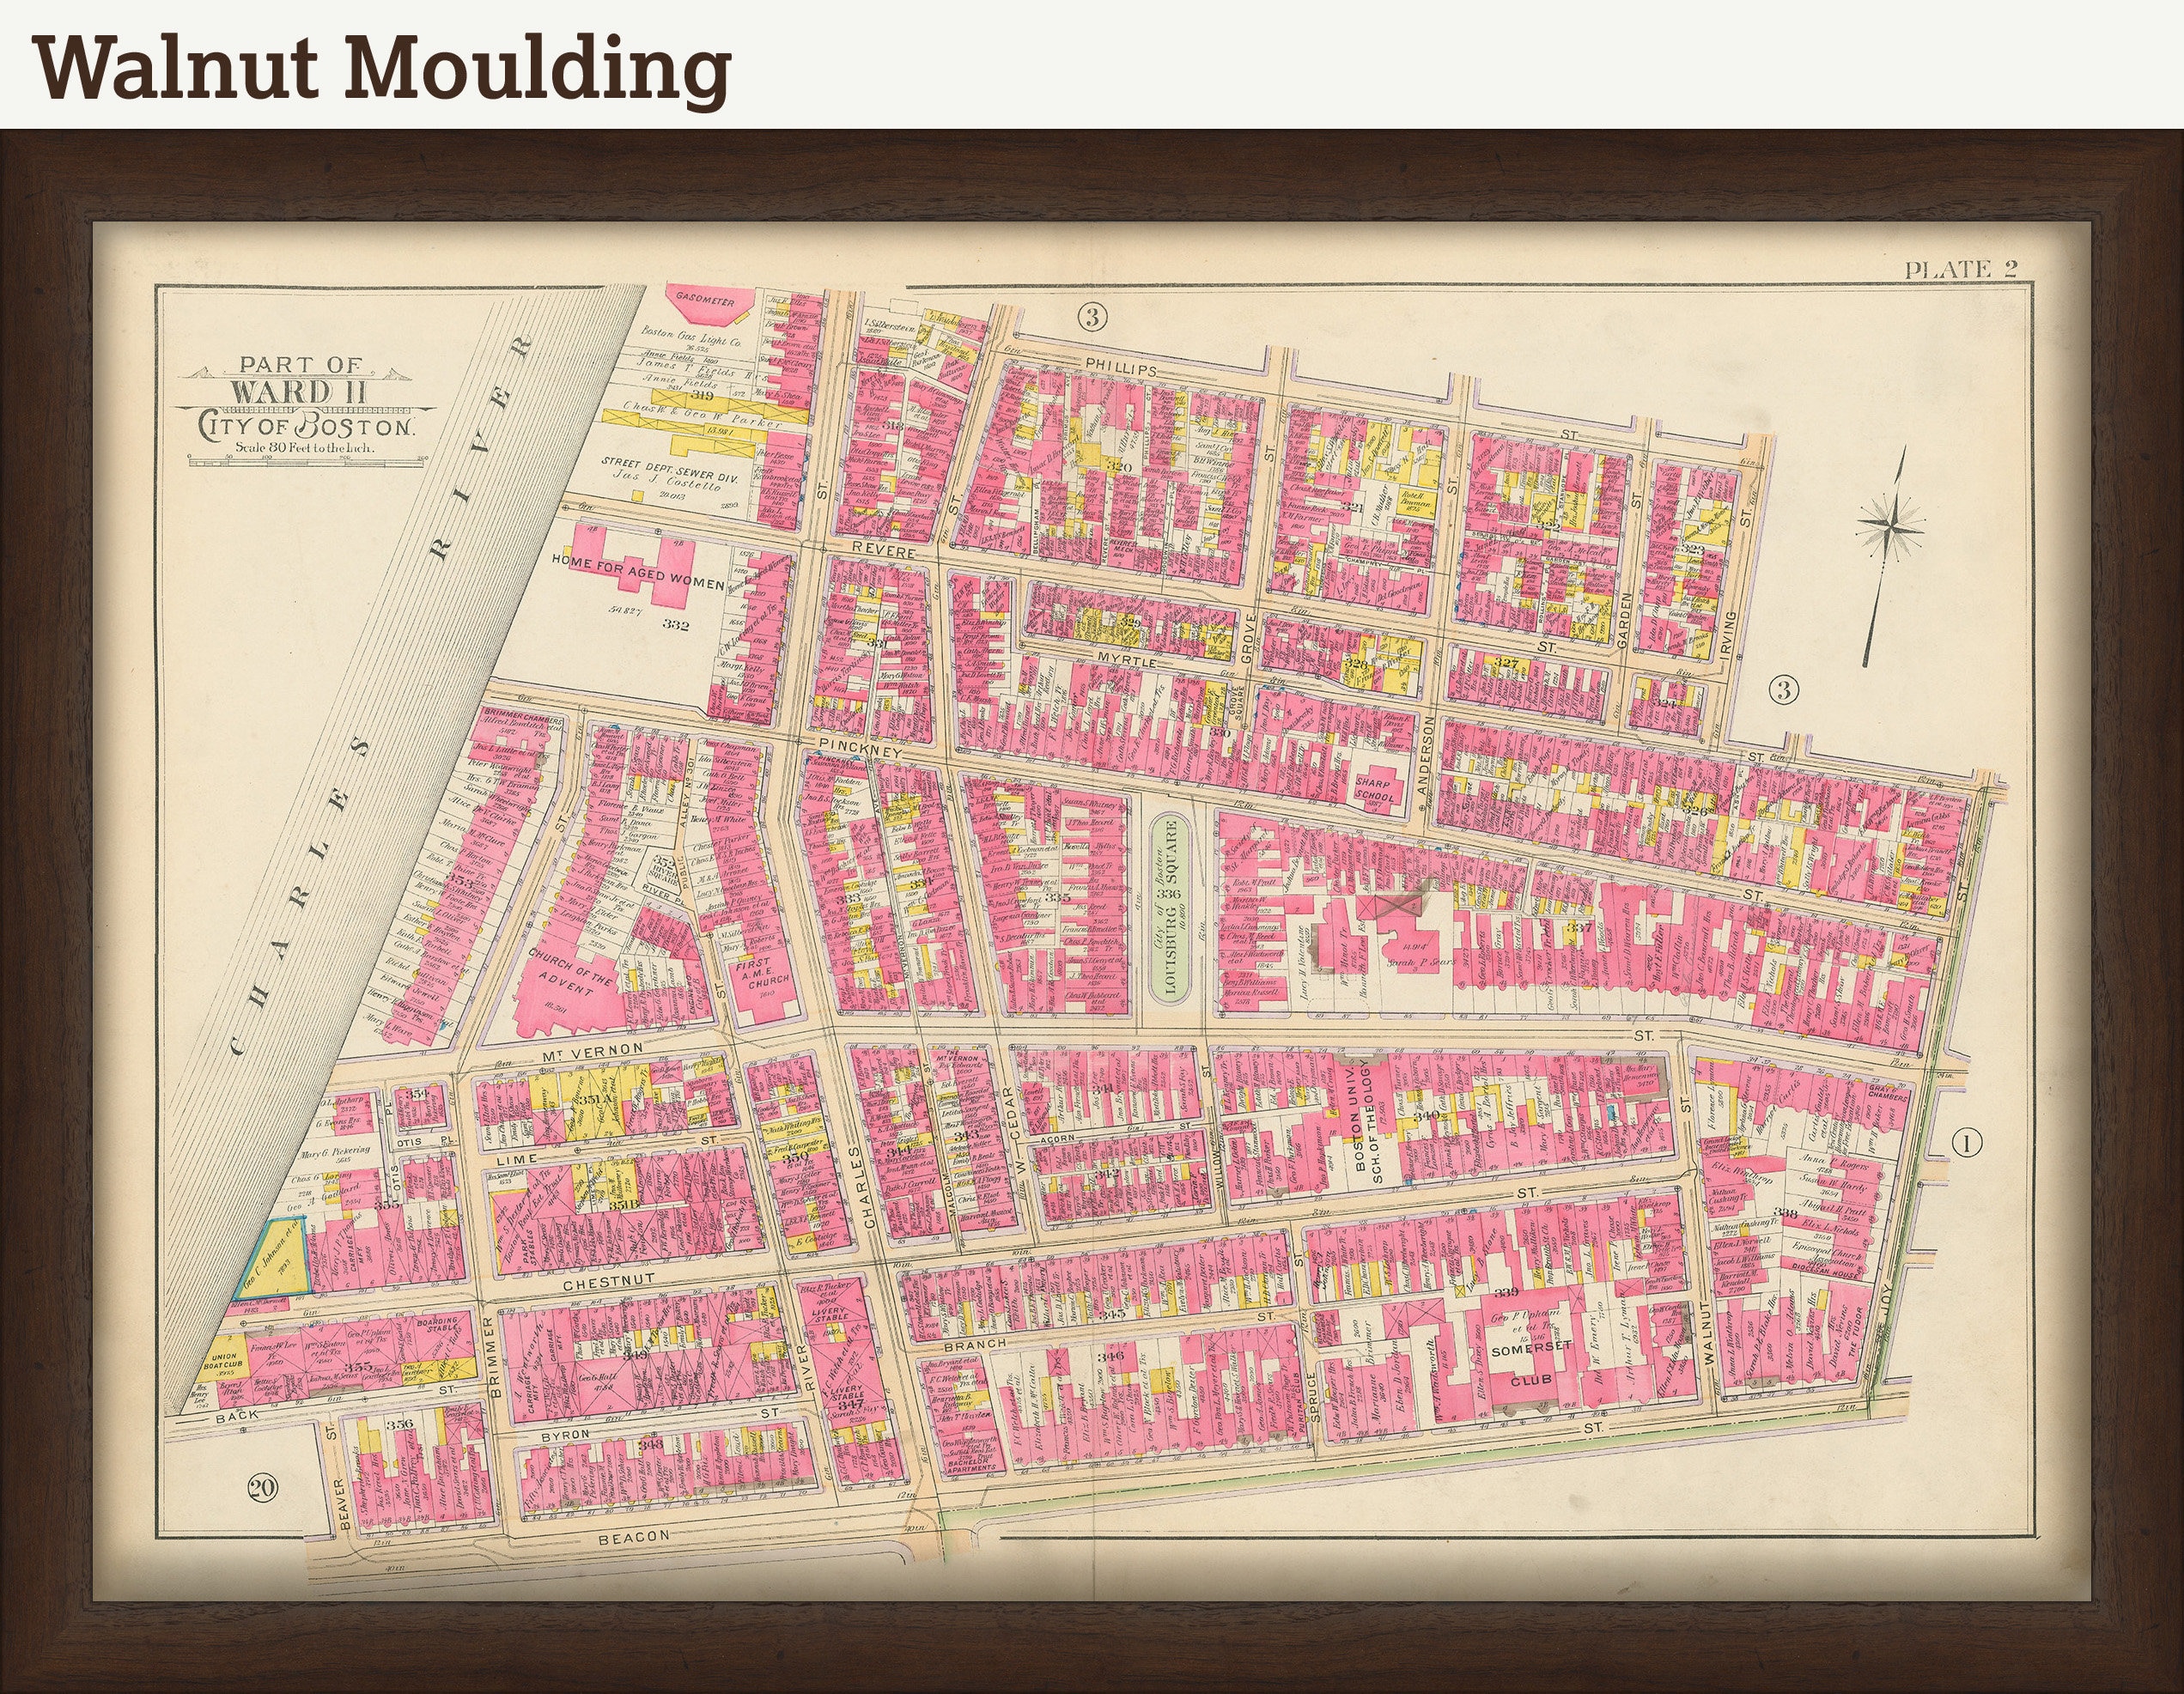
Task: Click "HOME FOR AGED WOMEN" label
Action: tap(638, 573)
